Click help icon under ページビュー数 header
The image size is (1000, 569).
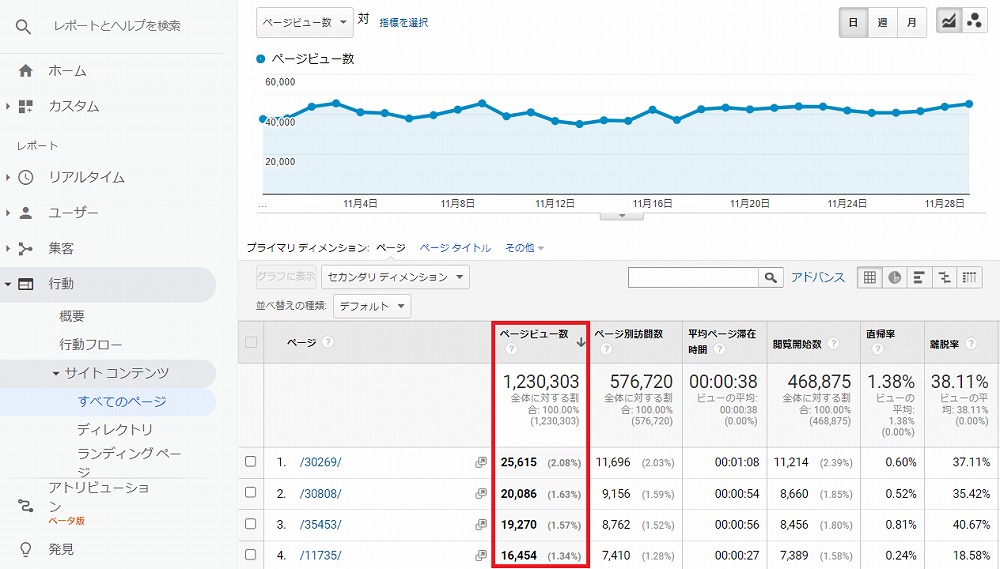510,349
